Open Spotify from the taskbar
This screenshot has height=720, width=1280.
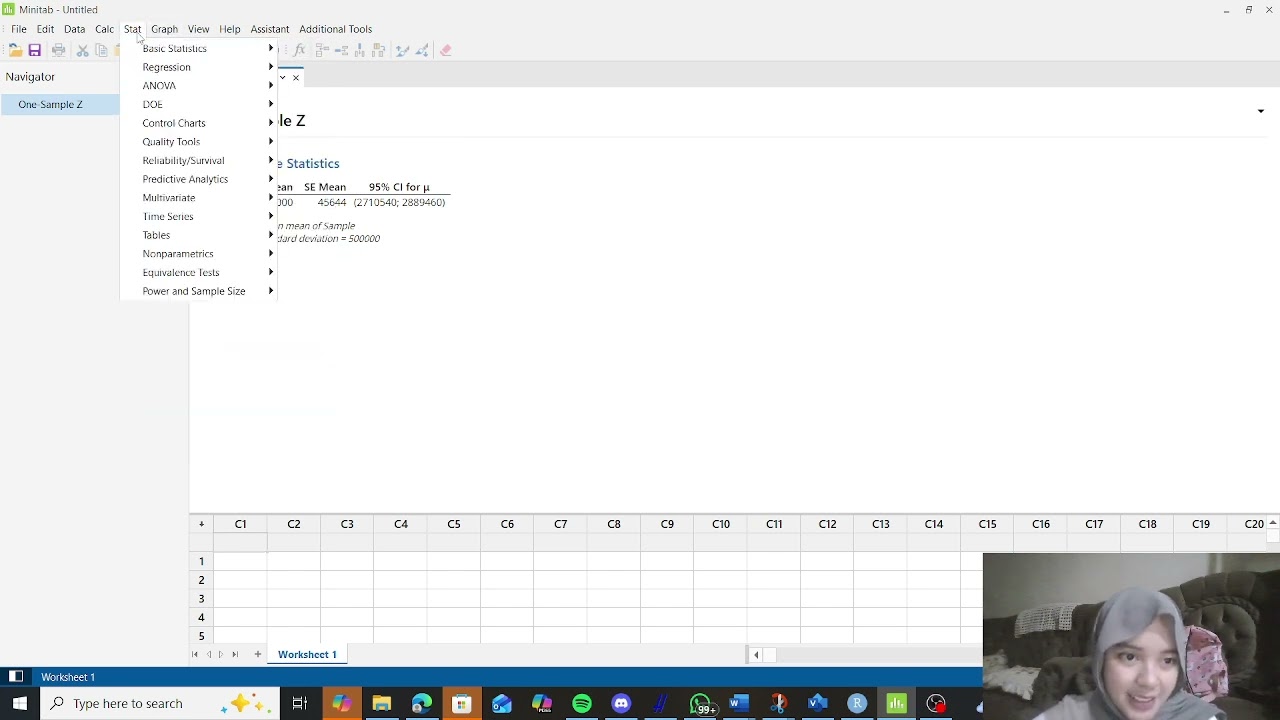pos(582,703)
